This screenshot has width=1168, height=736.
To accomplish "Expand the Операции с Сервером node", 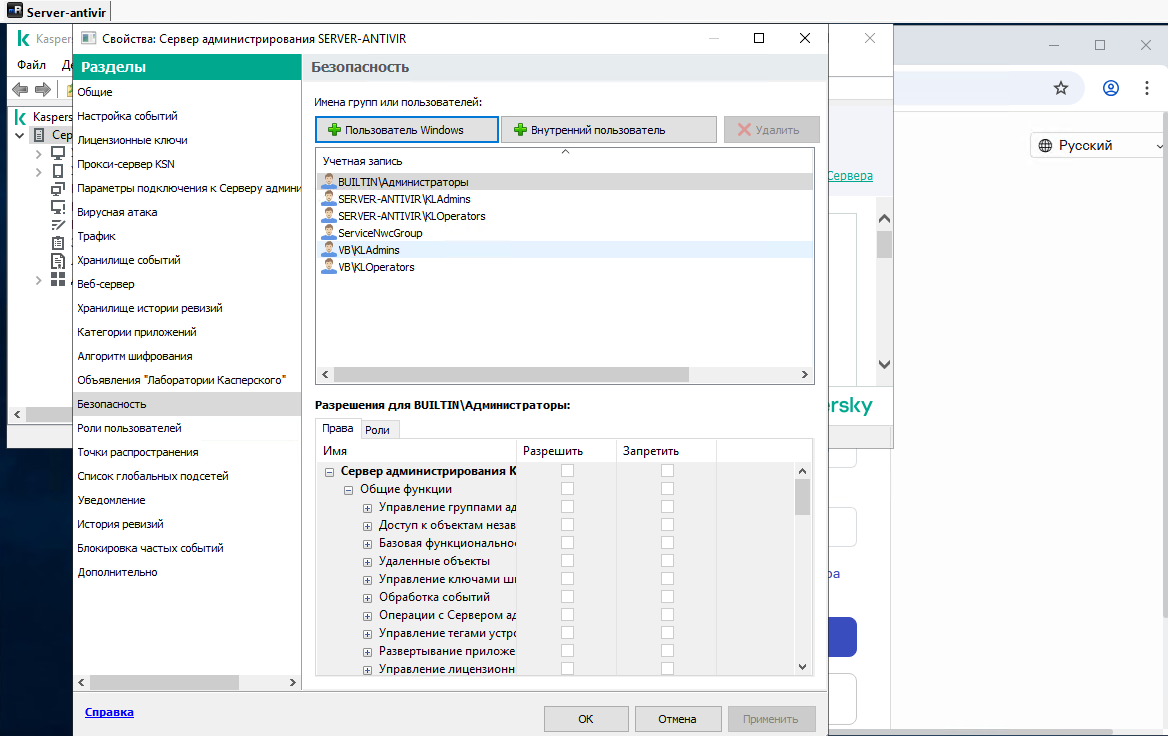I will [367, 616].
